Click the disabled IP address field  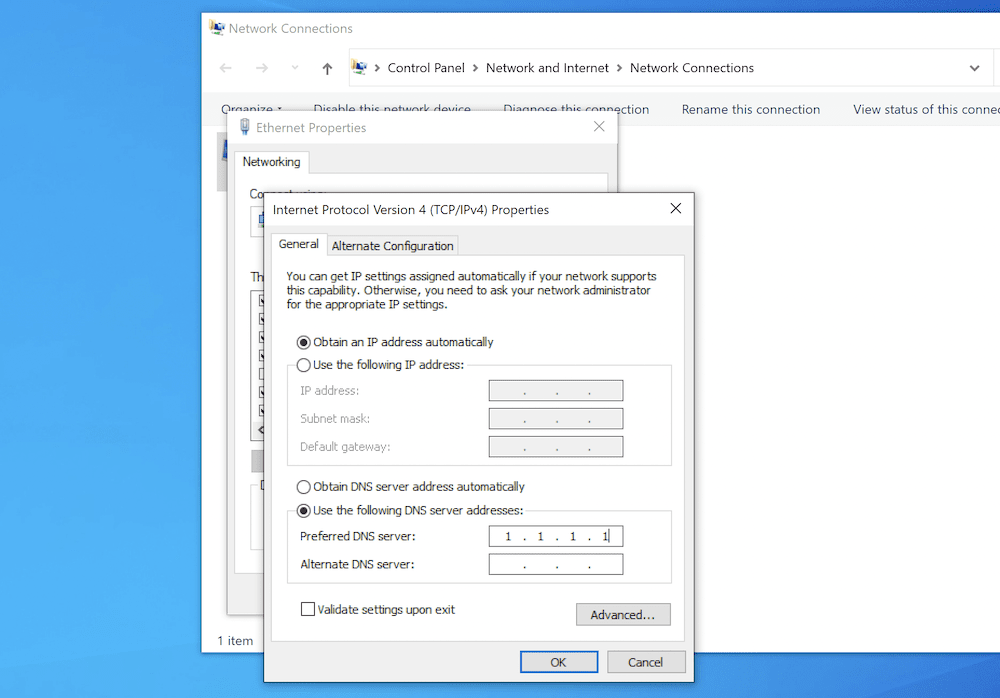tap(555, 390)
